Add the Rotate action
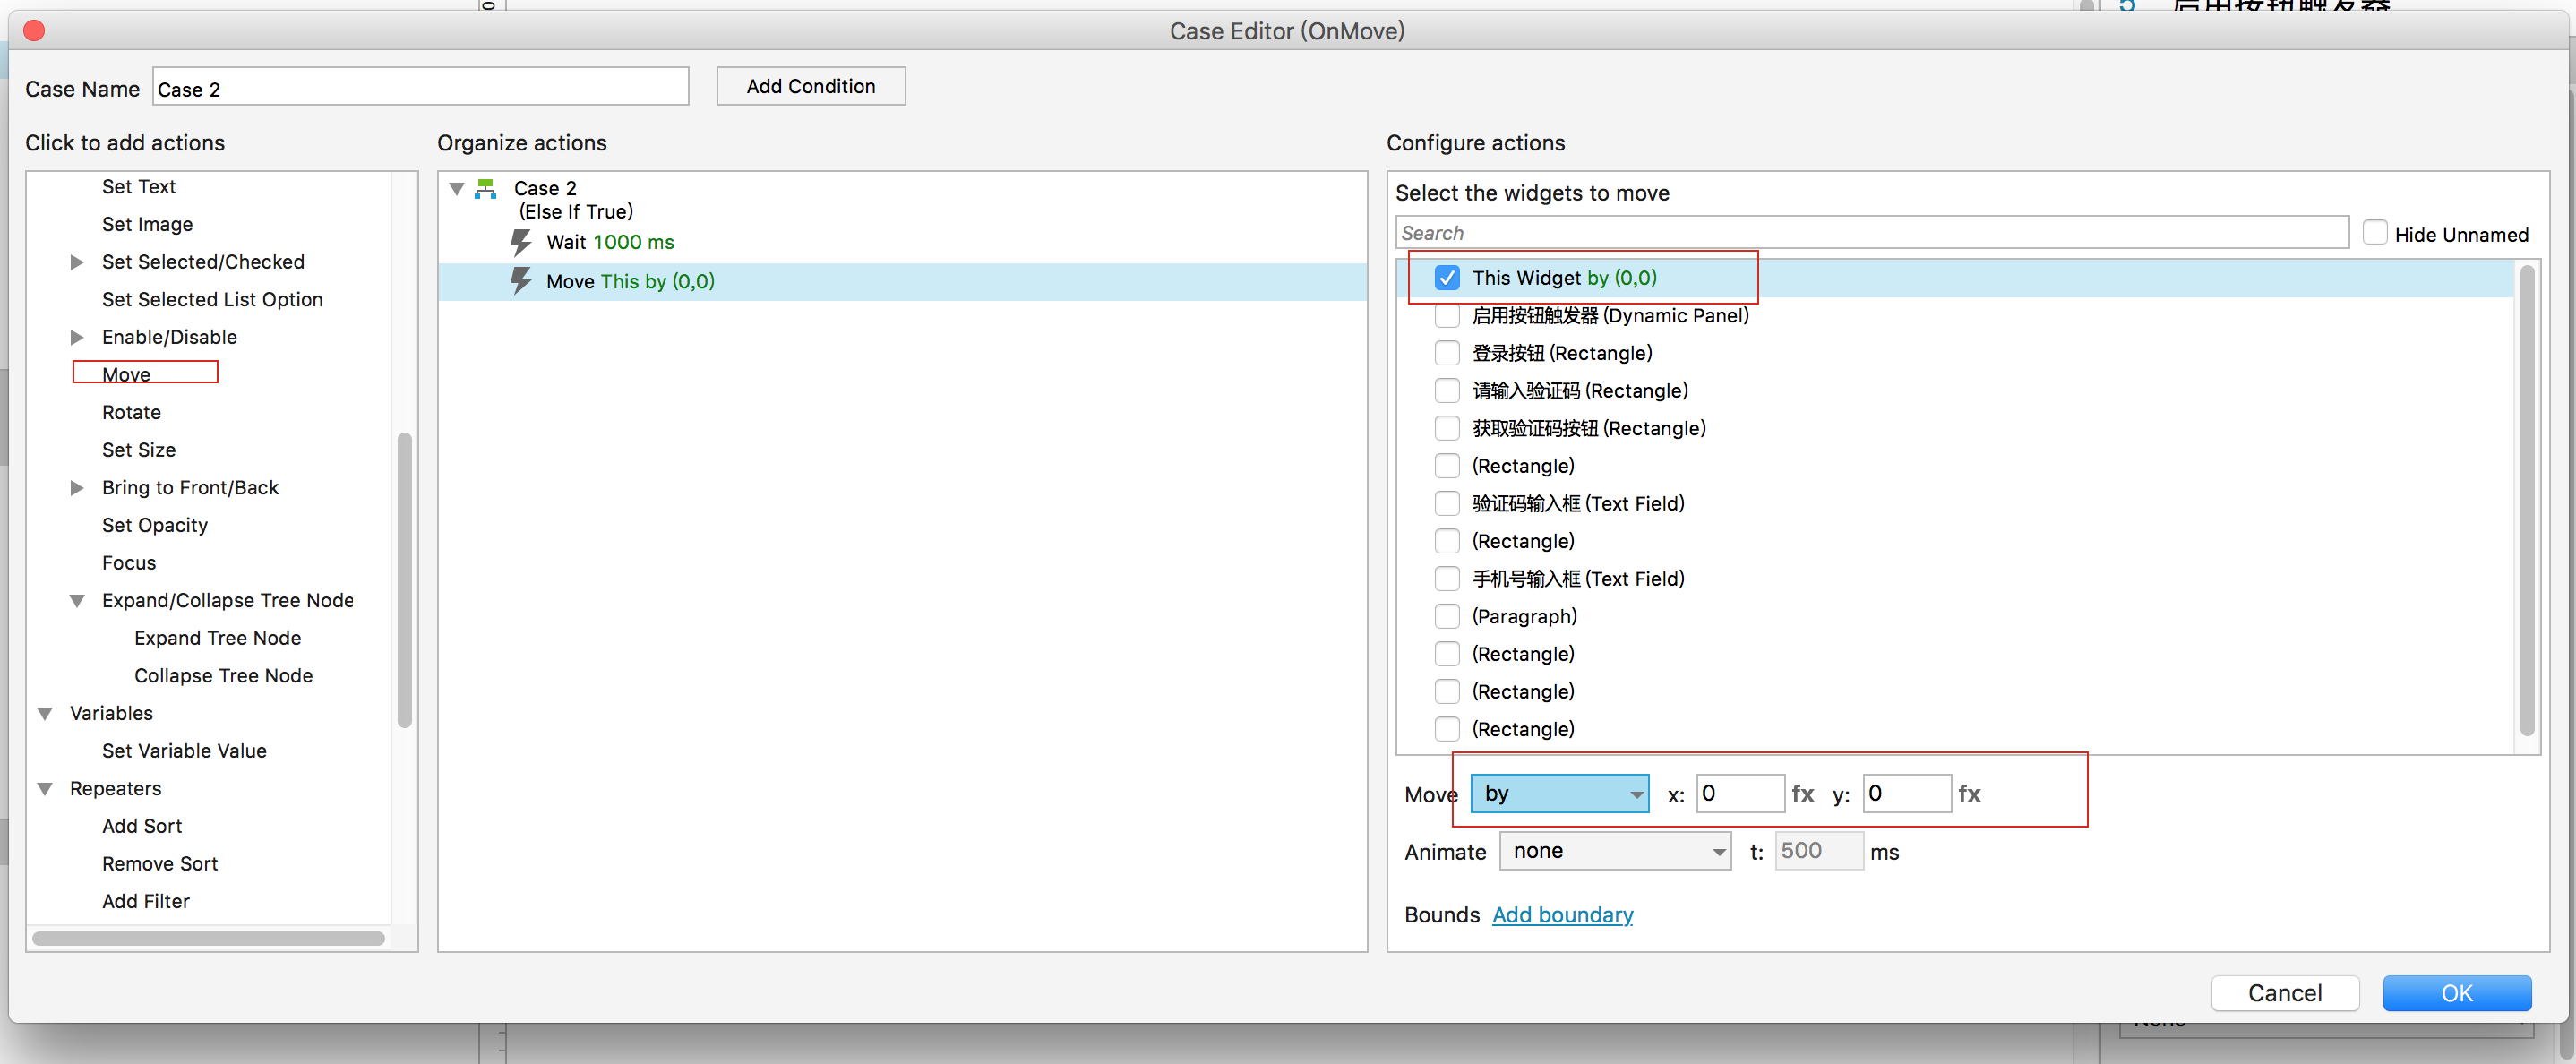 tap(131, 413)
